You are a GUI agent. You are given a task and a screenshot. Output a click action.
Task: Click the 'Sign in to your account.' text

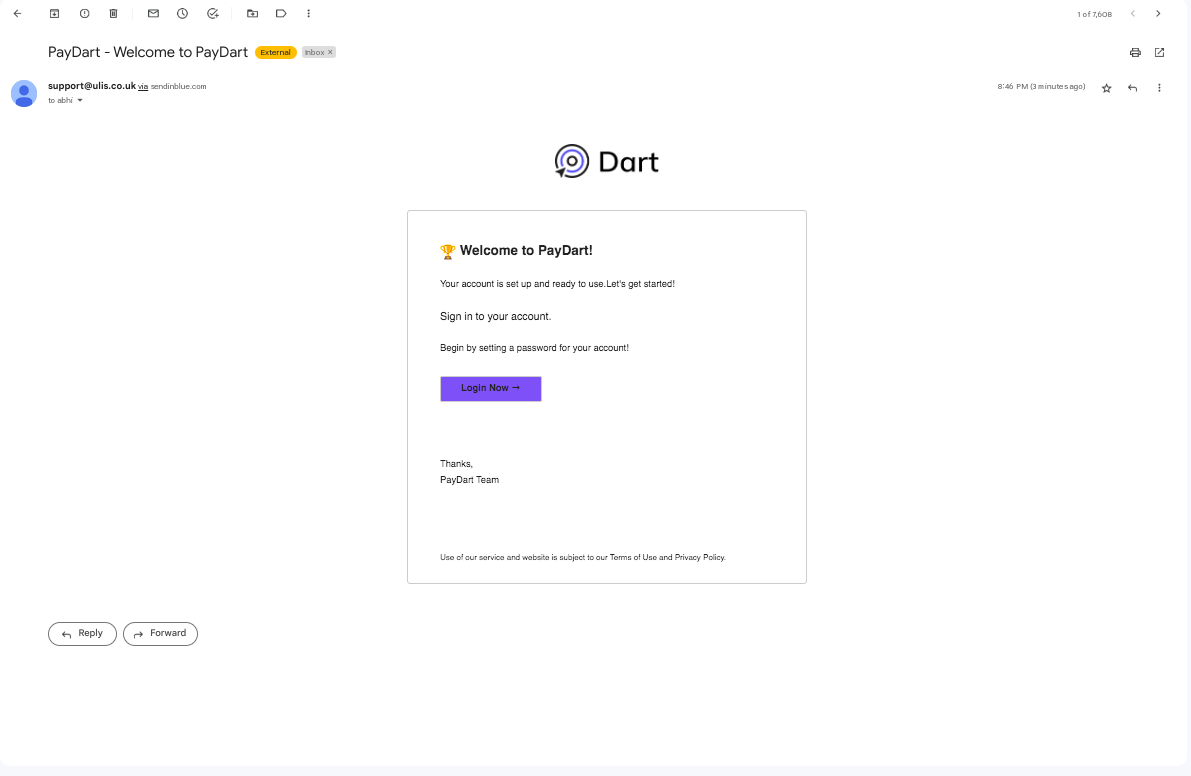click(x=495, y=317)
